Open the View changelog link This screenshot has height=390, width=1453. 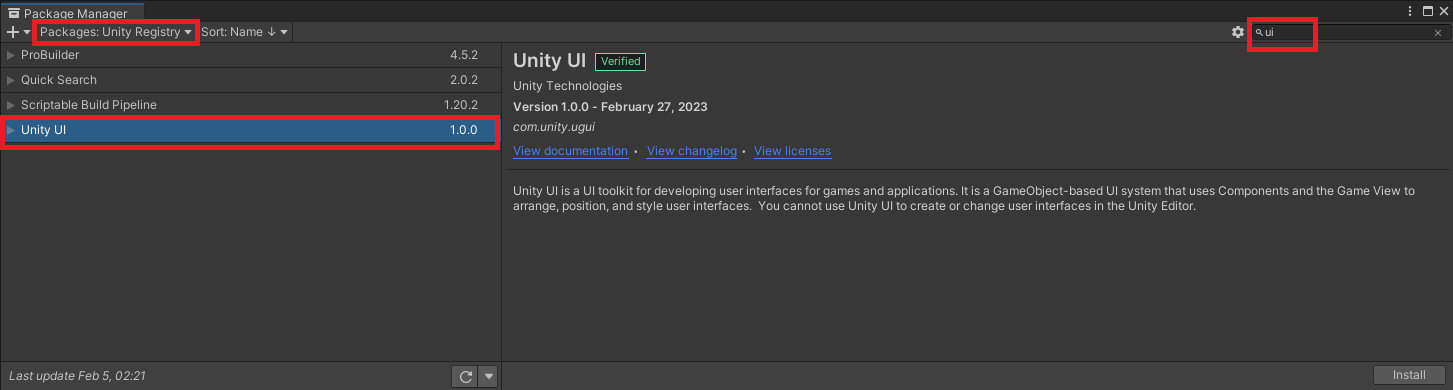692,151
